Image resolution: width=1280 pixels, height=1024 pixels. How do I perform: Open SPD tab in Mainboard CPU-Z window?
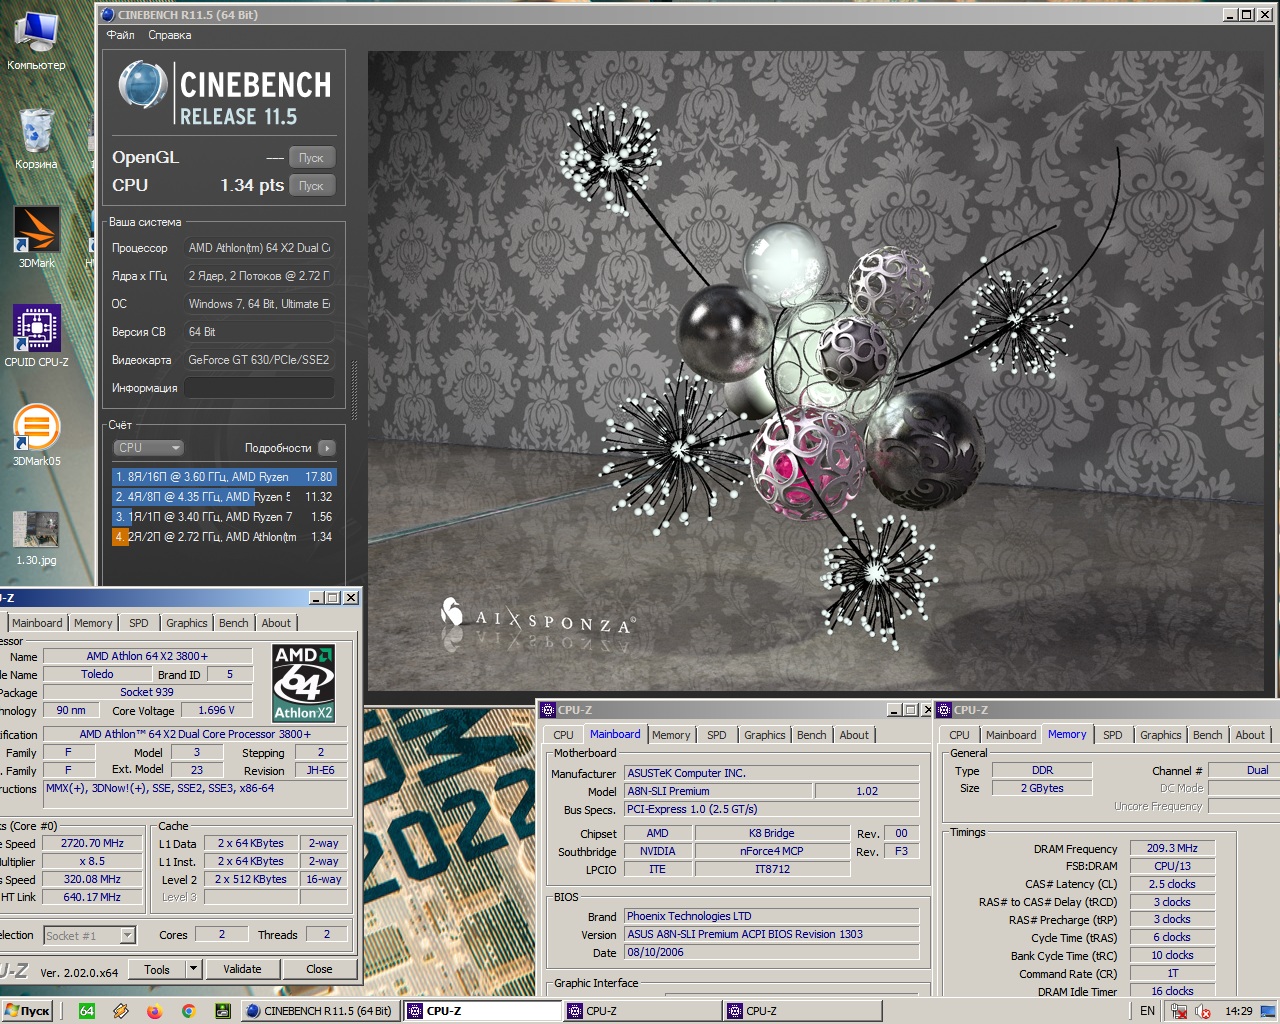click(717, 735)
